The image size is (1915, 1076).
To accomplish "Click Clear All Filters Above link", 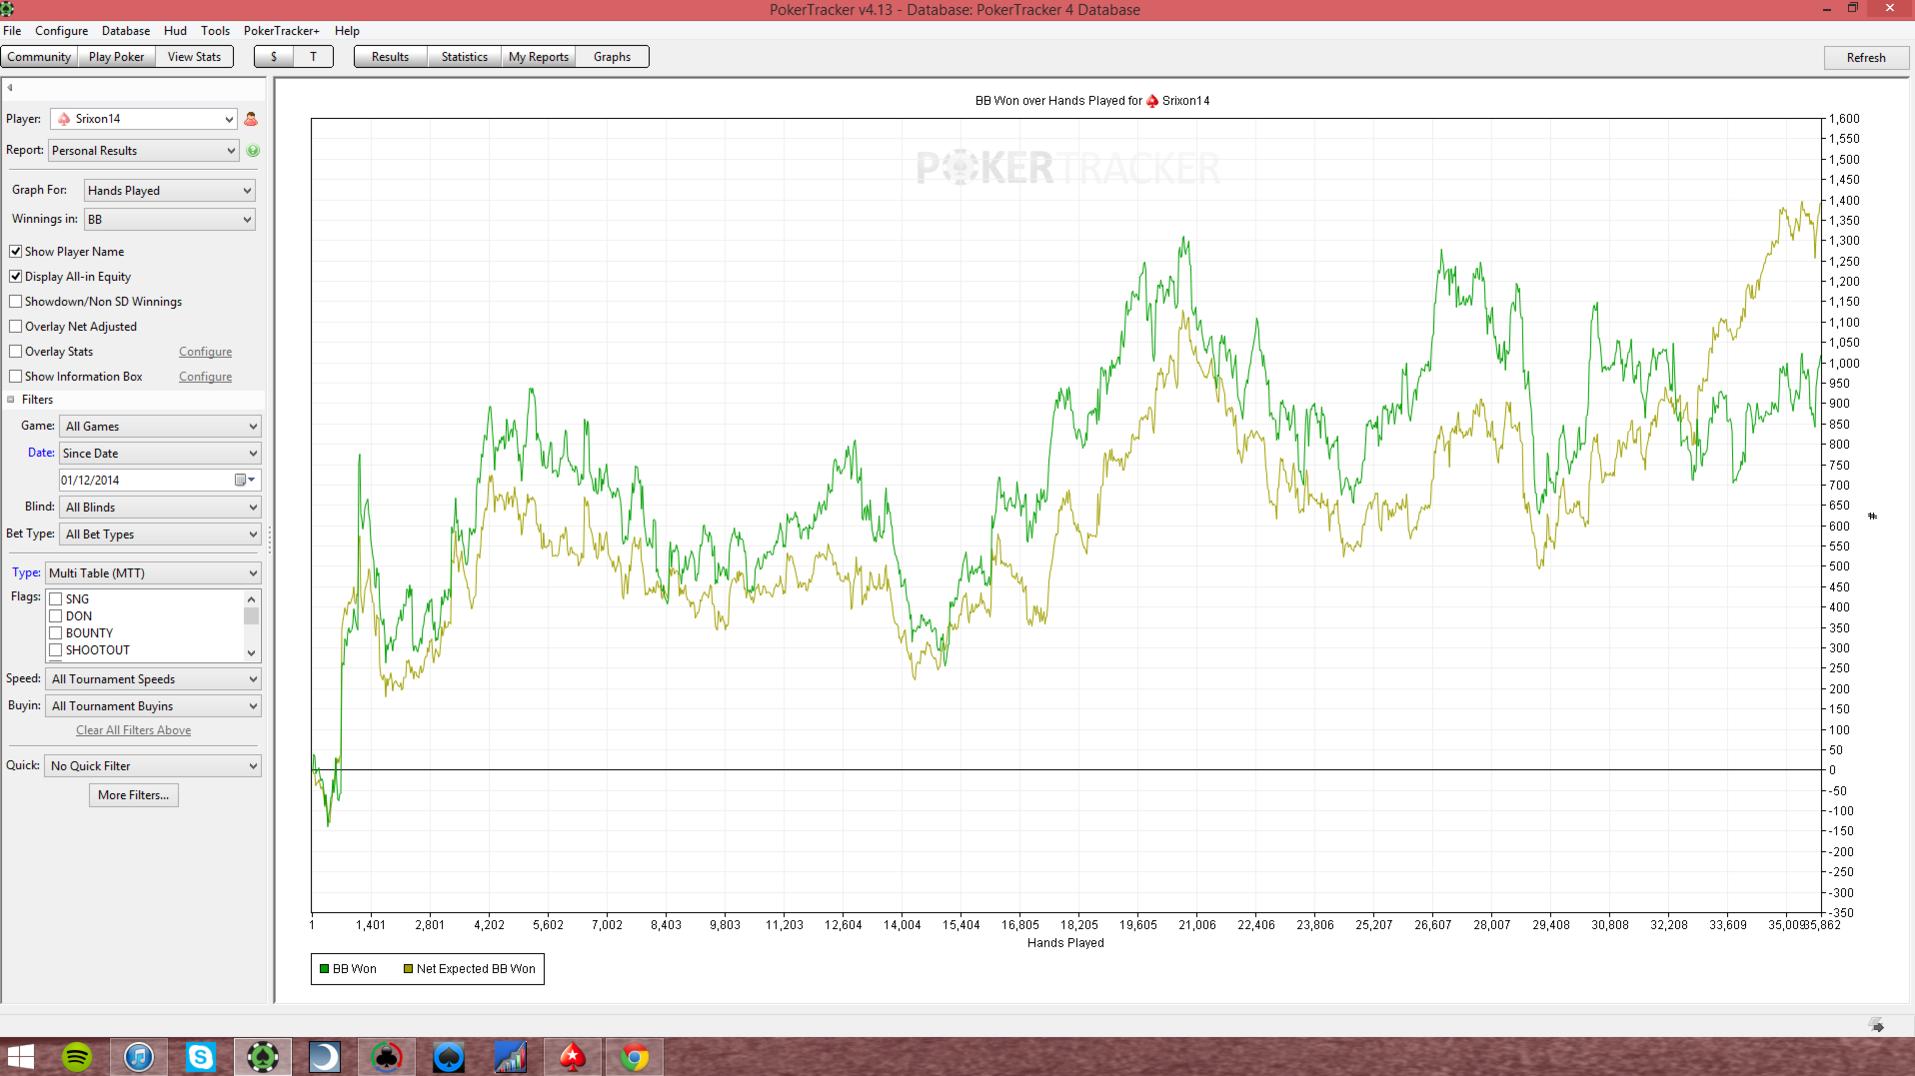I will coord(133,731).
